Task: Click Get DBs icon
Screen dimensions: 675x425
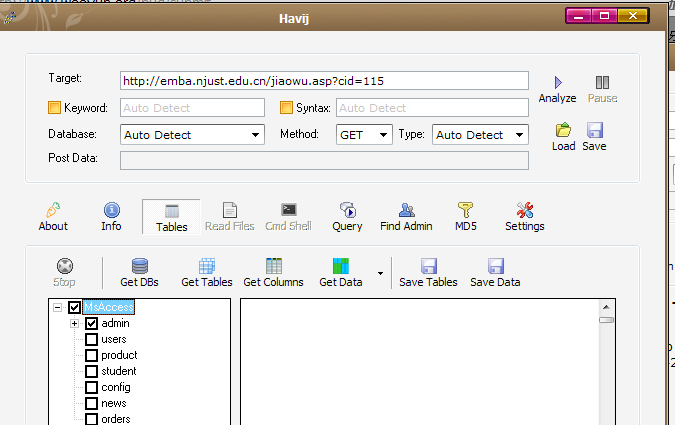Action: coord(139,266)
